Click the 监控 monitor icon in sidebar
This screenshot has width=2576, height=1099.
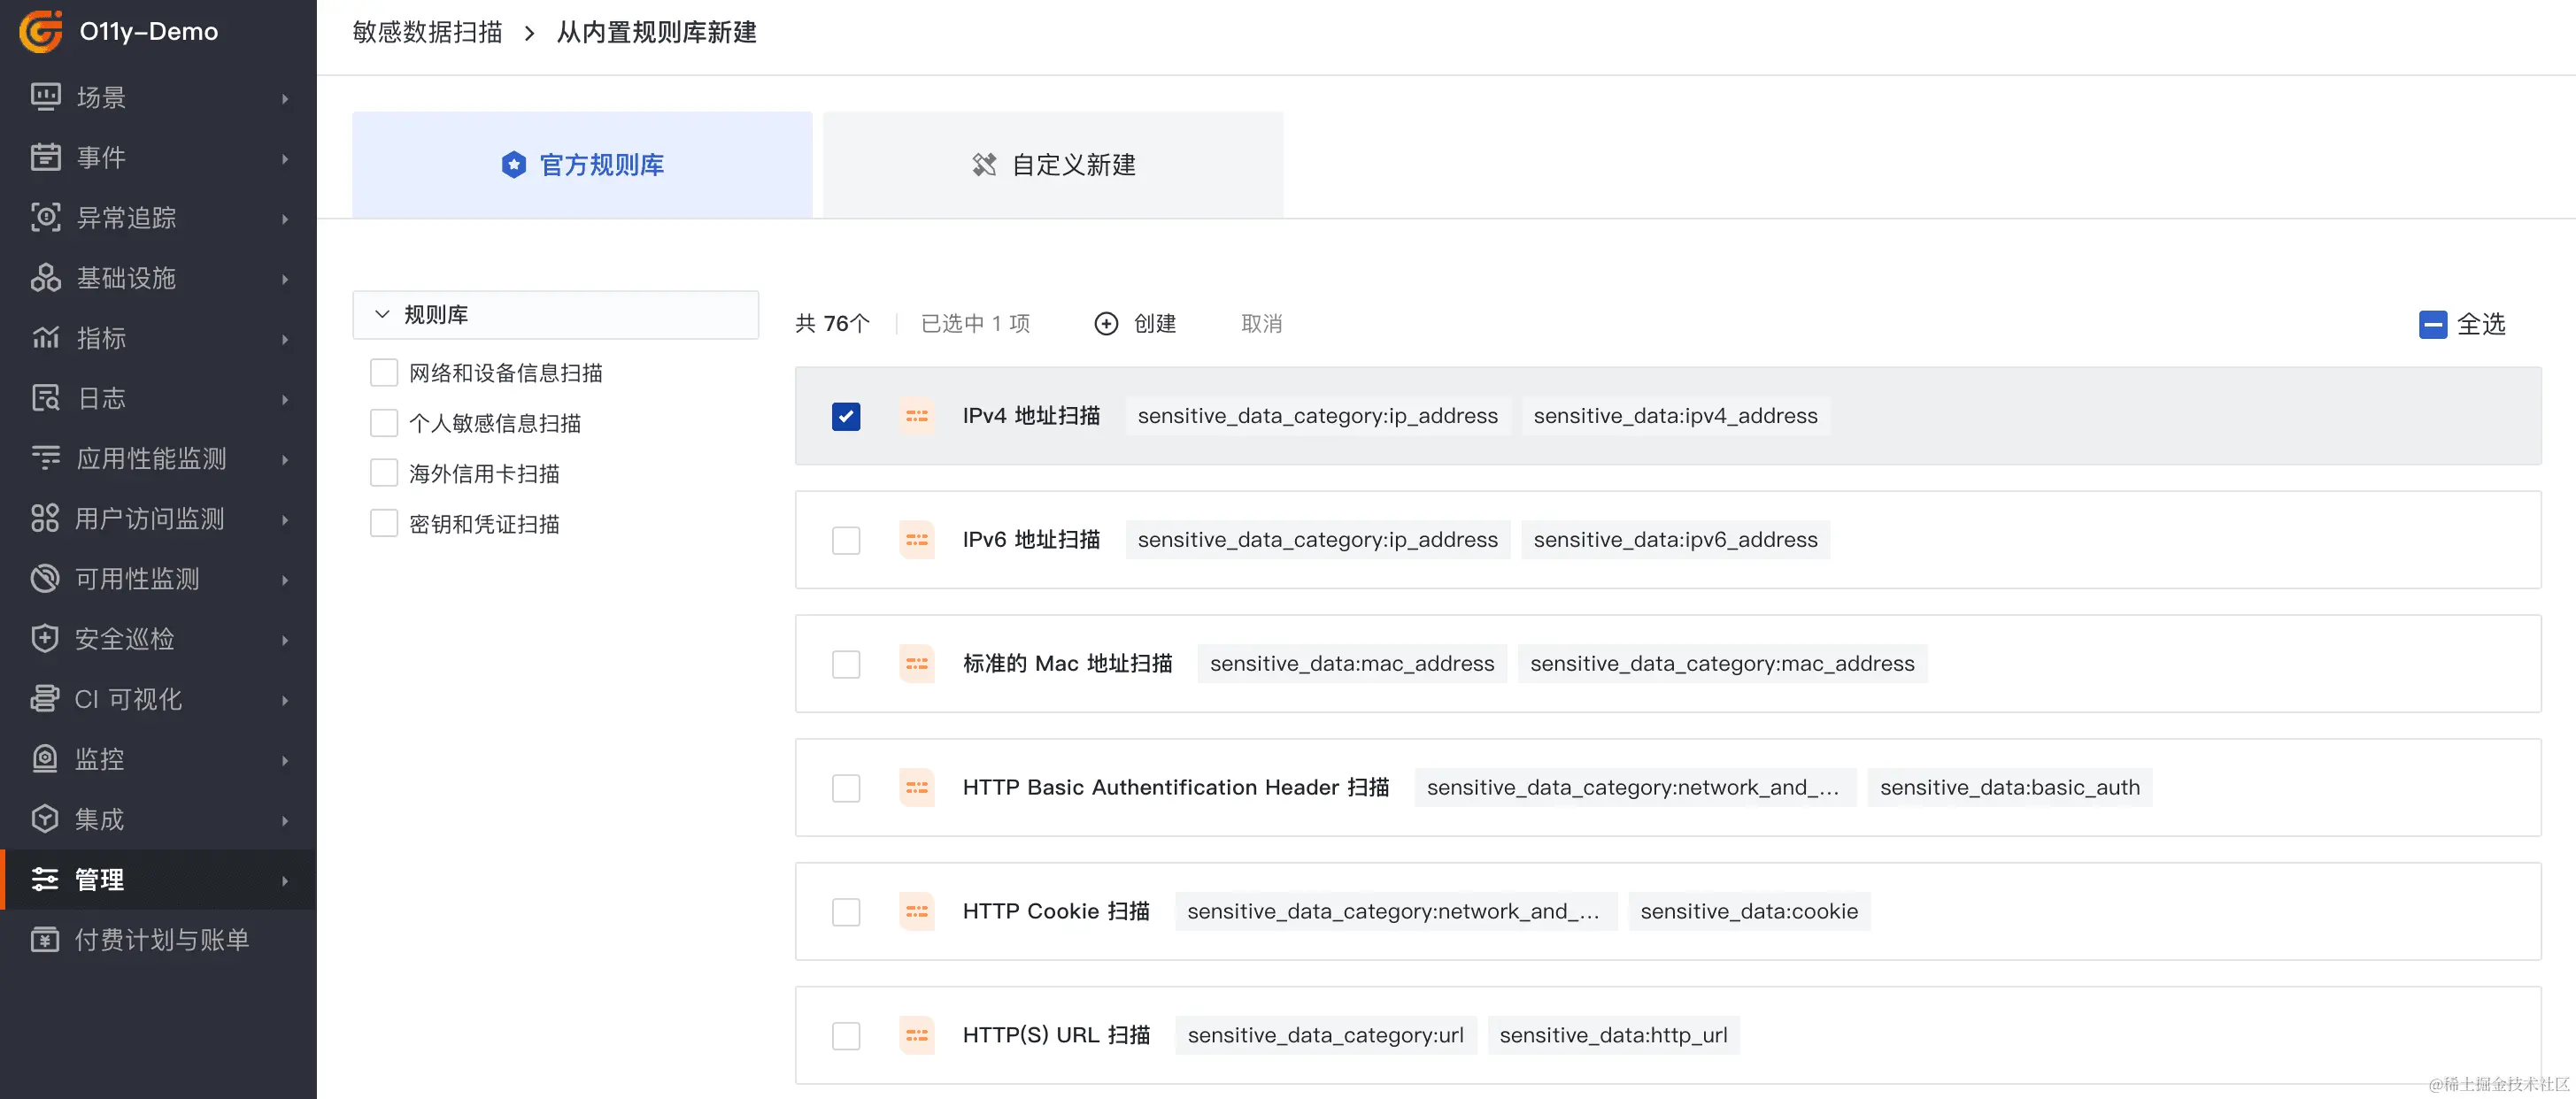coord(45,759)
